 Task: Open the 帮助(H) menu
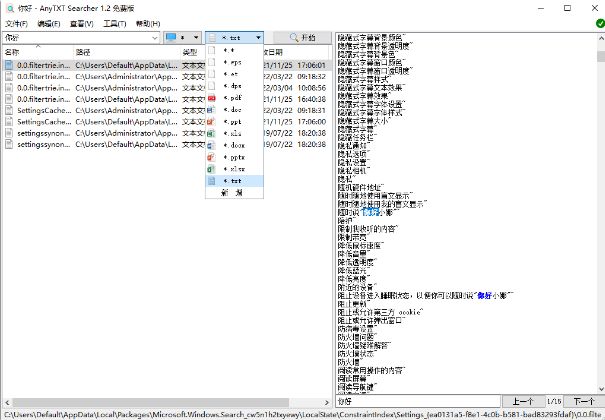[148, 24]
